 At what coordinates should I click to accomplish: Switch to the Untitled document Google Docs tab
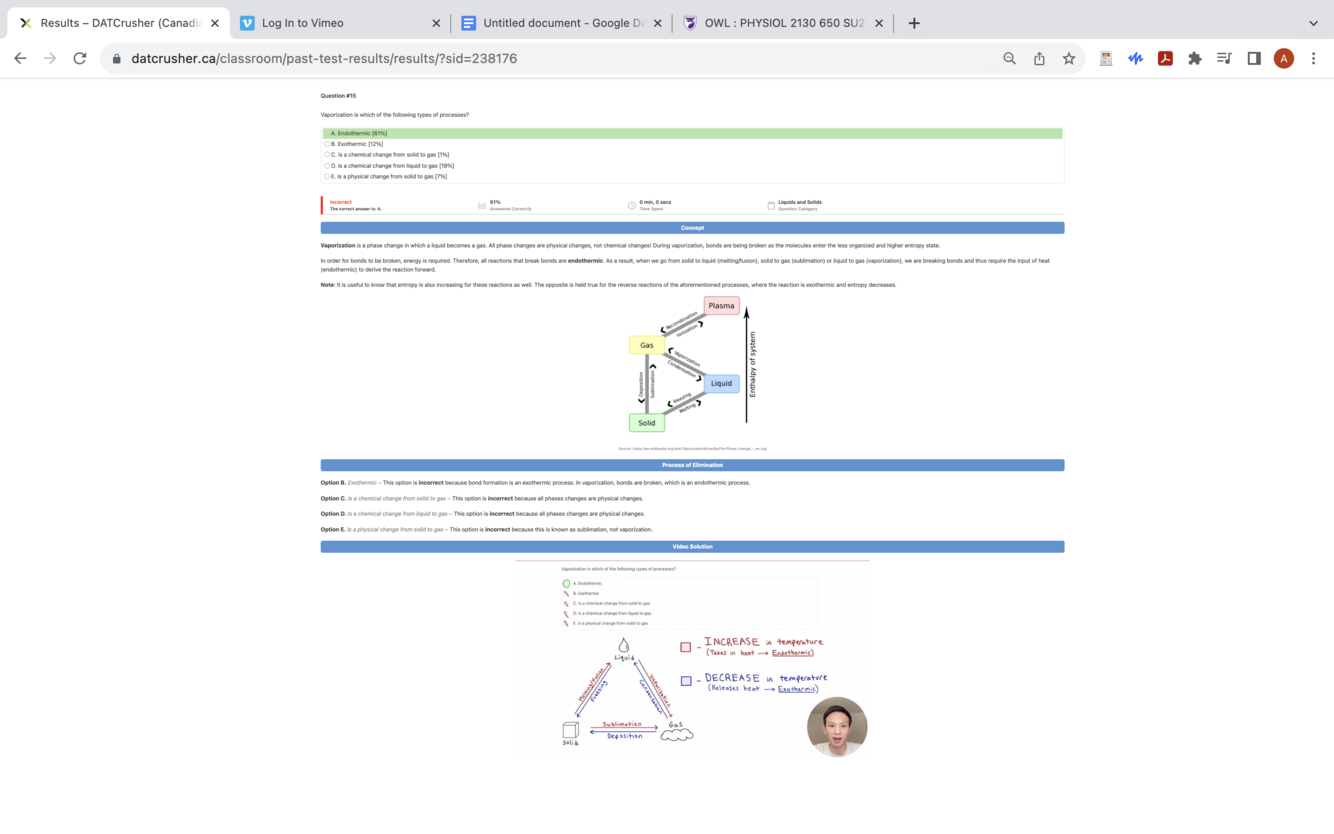click(x=561, y=23)
